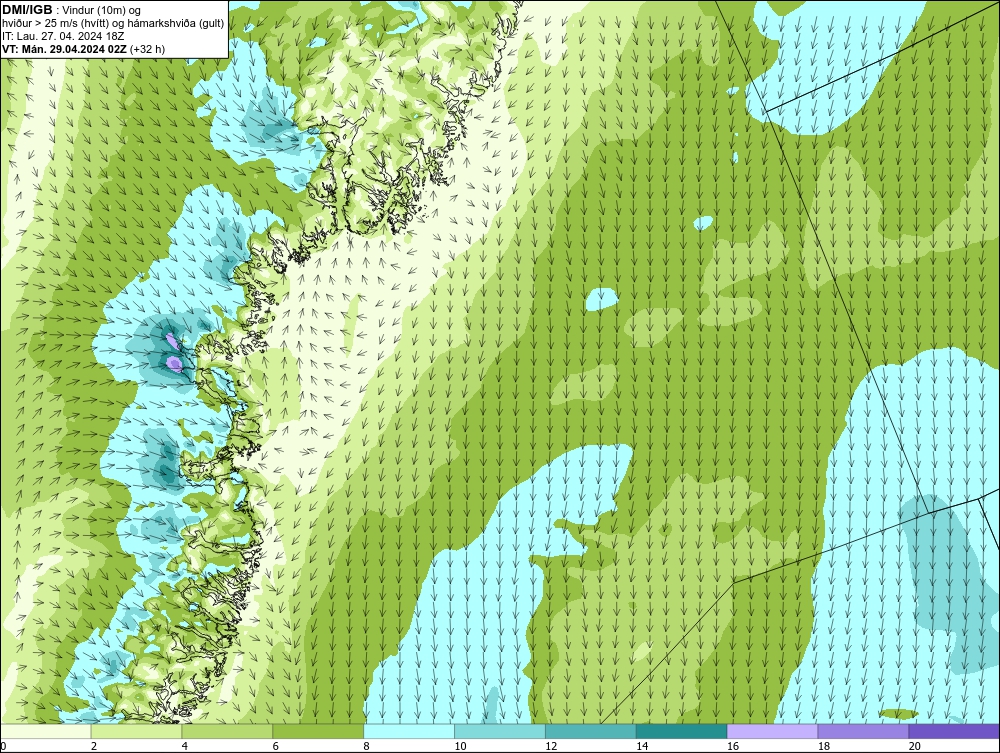Click the legend label '8'
1000x753 pixels.
(x=367, y=746)
